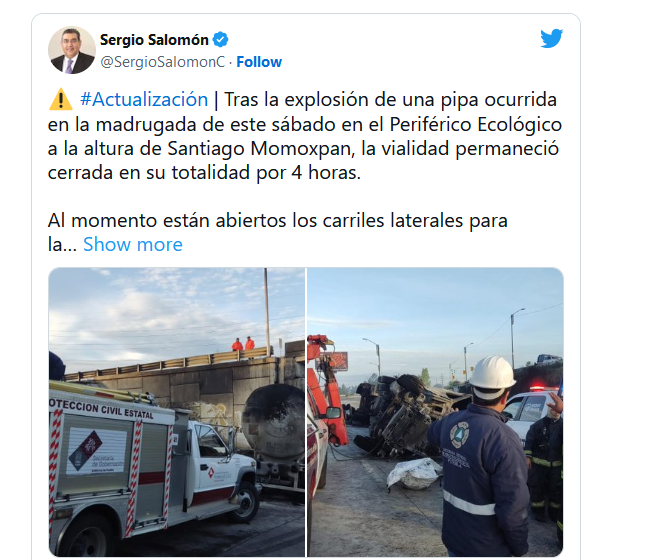Click the orange tow truck crane
655x560 pixels.
click(x=327, y=388)
